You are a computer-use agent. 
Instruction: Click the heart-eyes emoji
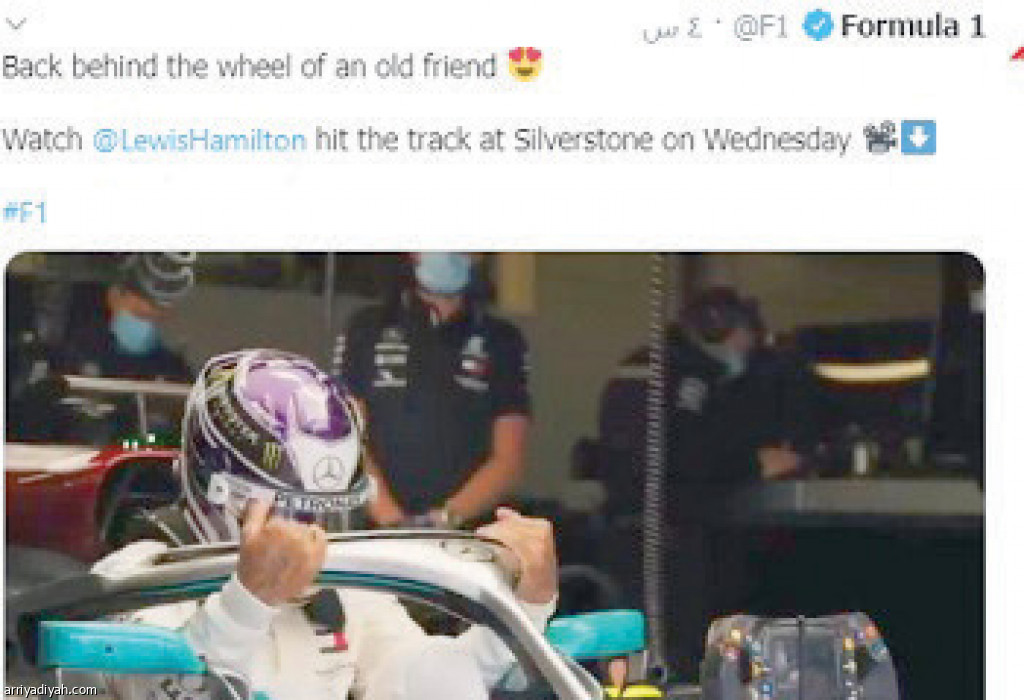point(526,64)
